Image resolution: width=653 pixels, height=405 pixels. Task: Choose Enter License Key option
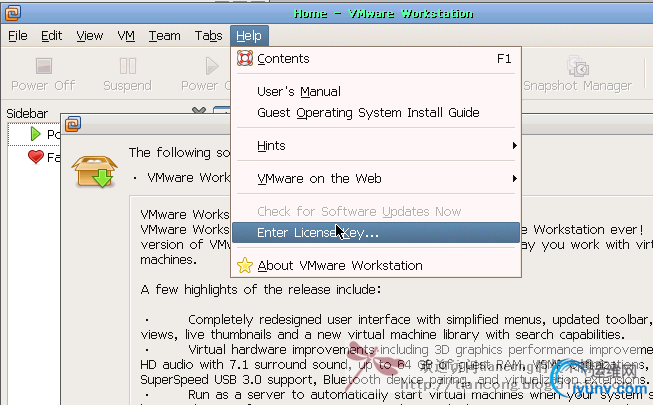coord(376,232)
